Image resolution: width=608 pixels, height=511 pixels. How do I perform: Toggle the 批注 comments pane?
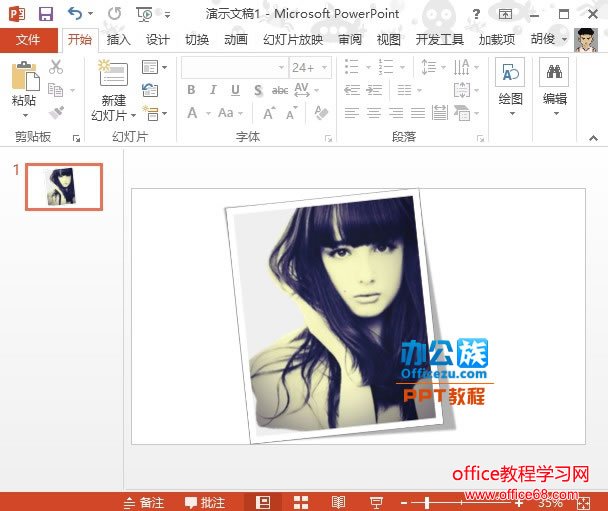click(205, 503)
